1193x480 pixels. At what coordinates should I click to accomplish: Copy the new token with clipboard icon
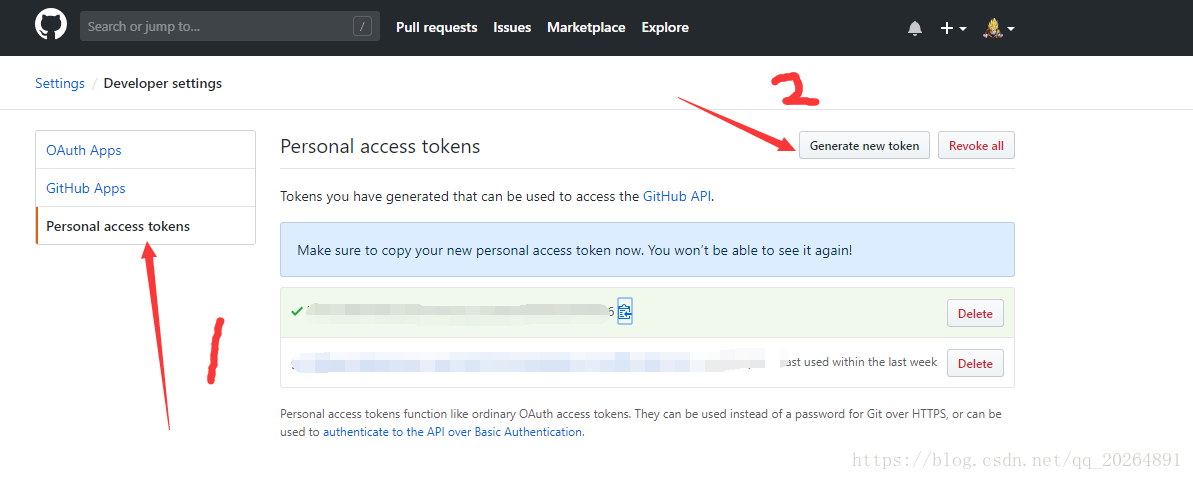click(x=625, y=311)
